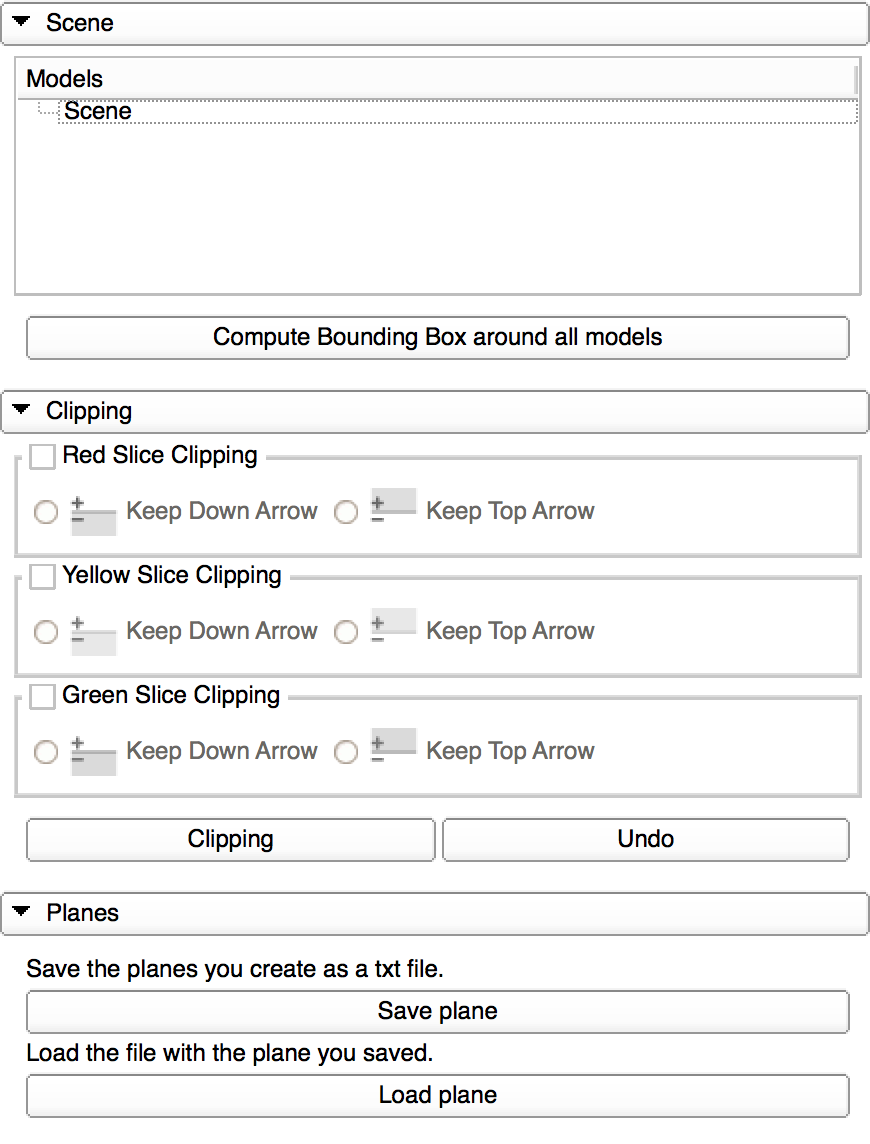Click the Keep Top Arrow icon under Yellow Slice

[394, 627]
